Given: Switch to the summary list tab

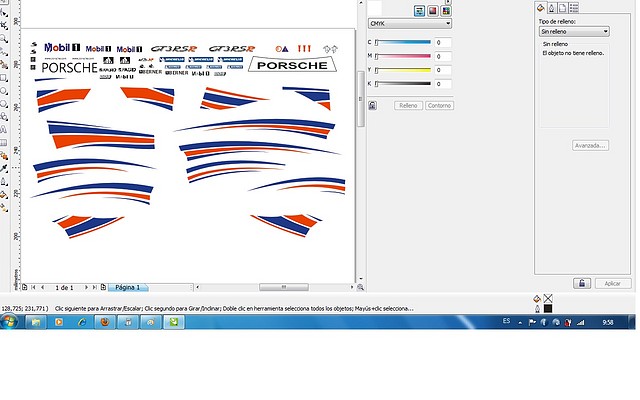Looking at the screenshot, I should (x=574, y=8).
